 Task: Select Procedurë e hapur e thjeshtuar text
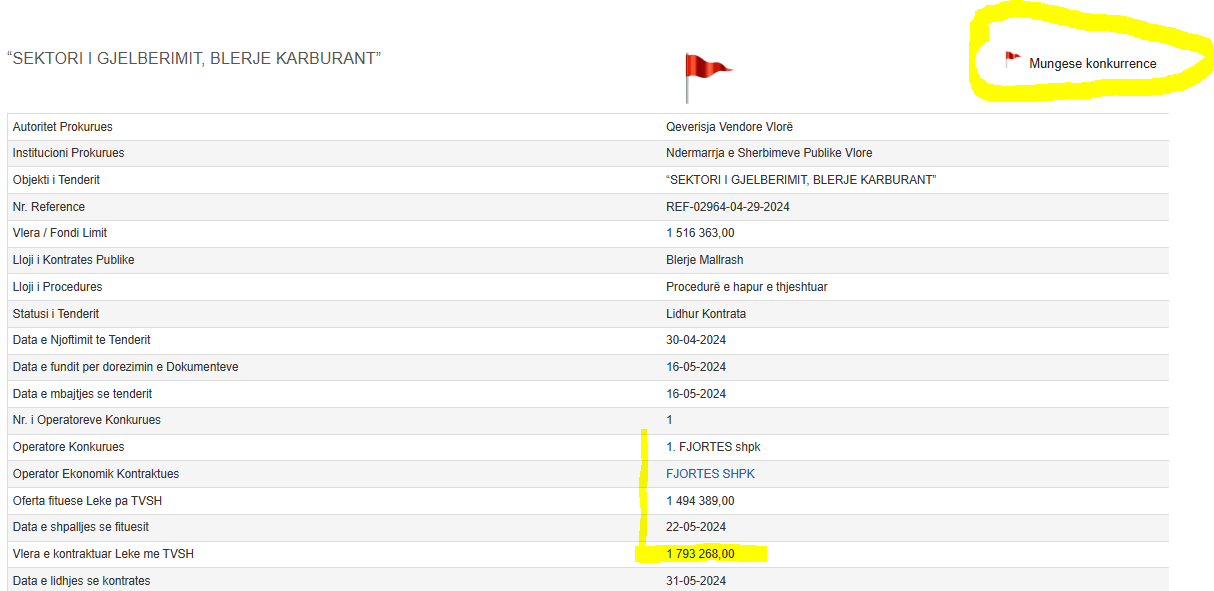(x=746, y=287)
